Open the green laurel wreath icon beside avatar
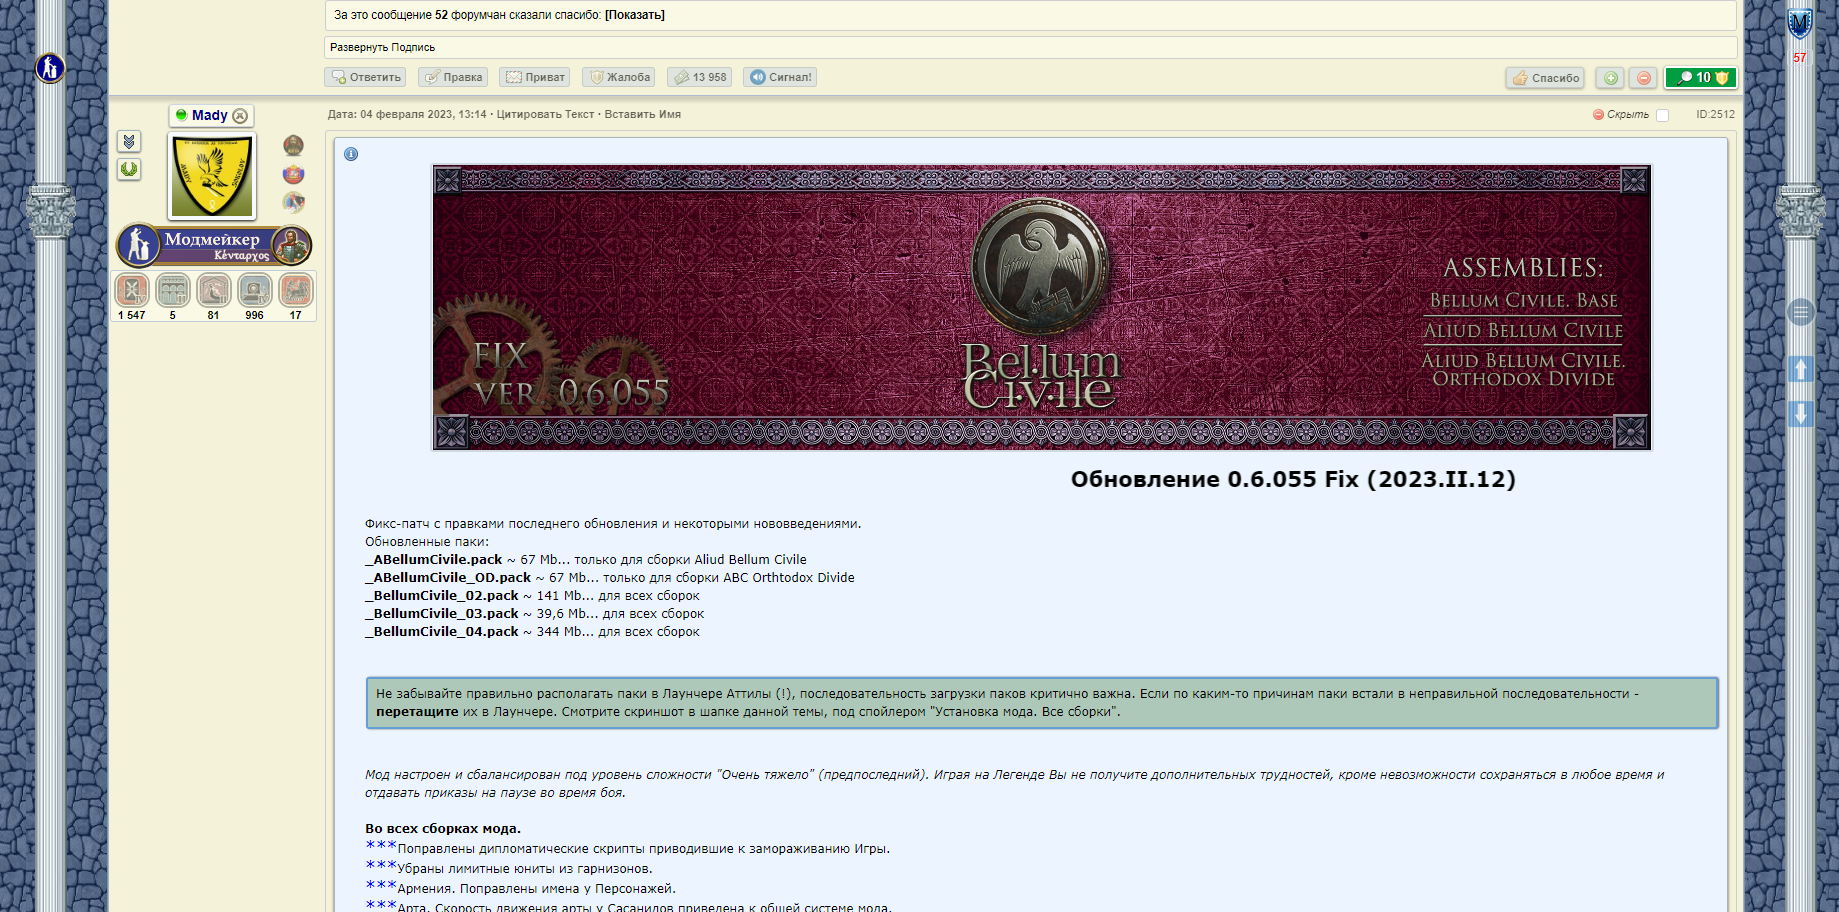This screenshot has width=1839, height=912. 129,169
